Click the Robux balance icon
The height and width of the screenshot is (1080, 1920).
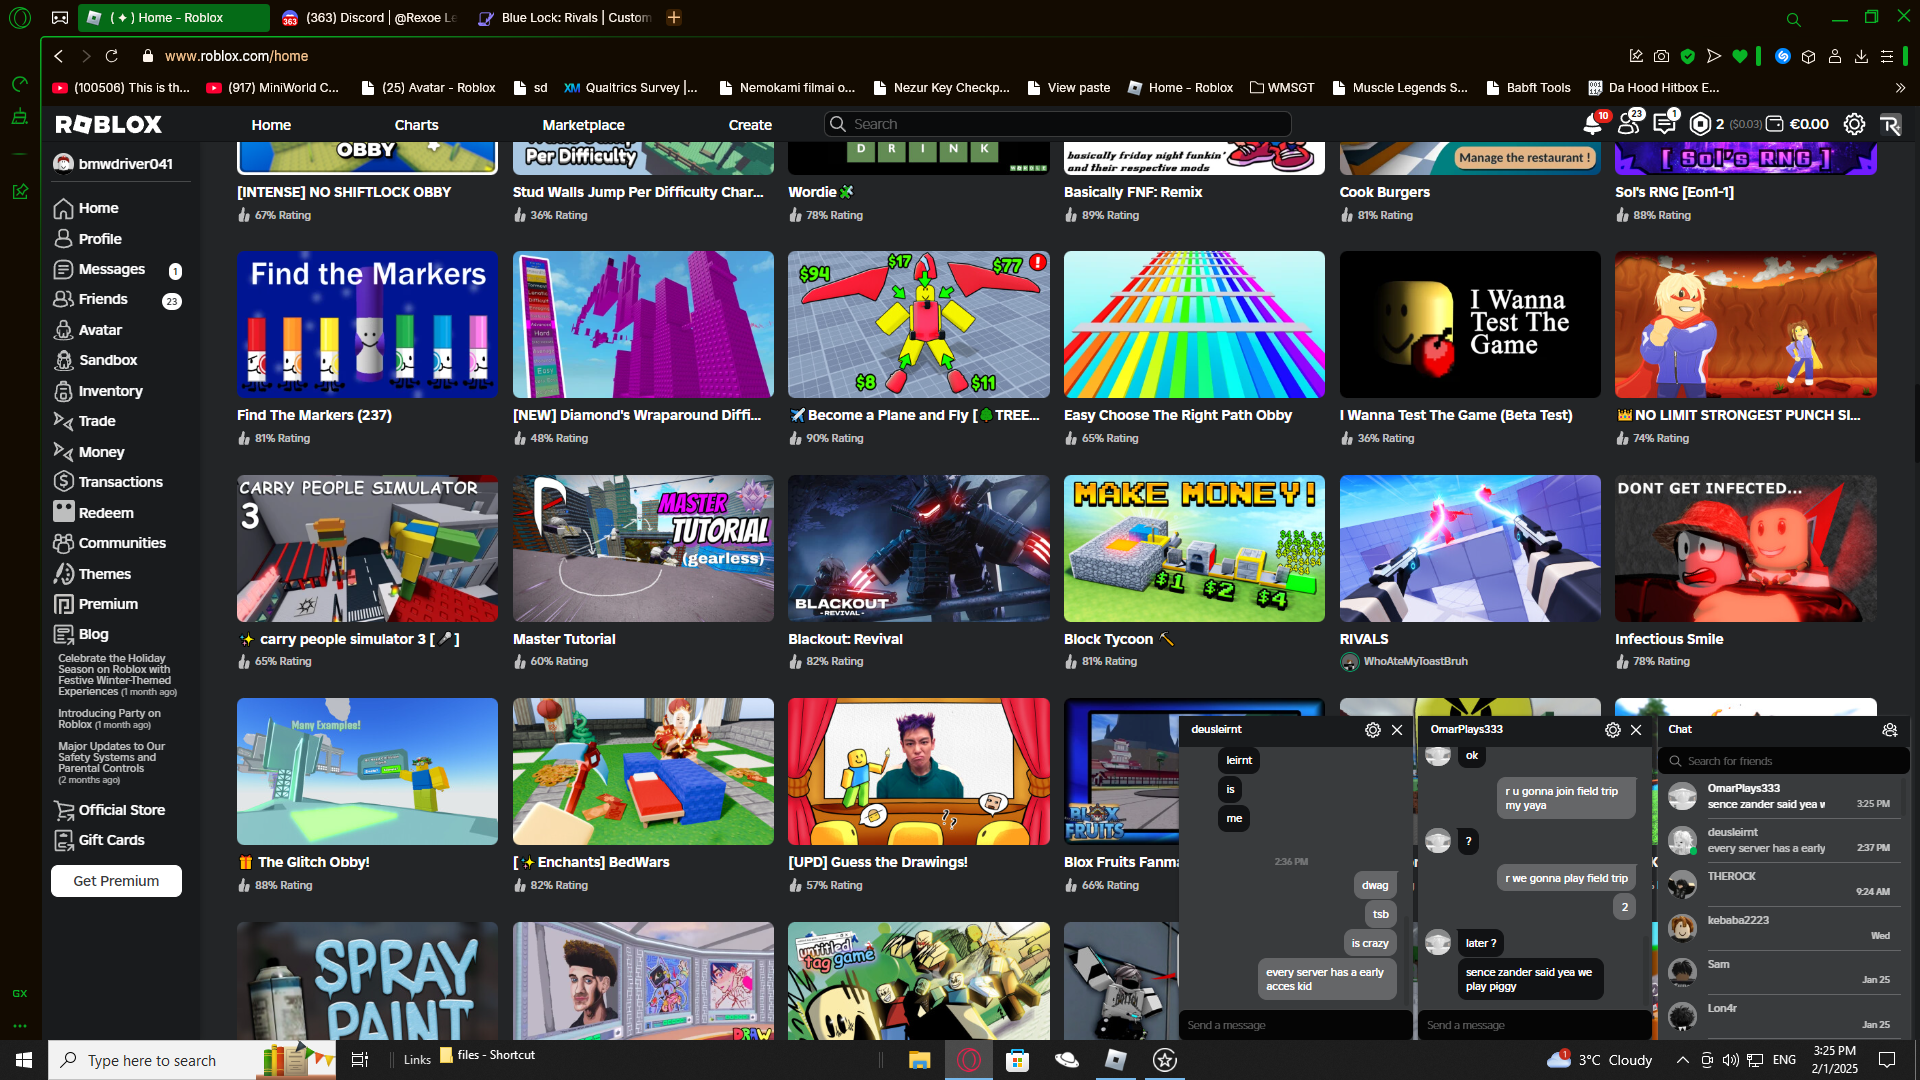(1700, 124)
